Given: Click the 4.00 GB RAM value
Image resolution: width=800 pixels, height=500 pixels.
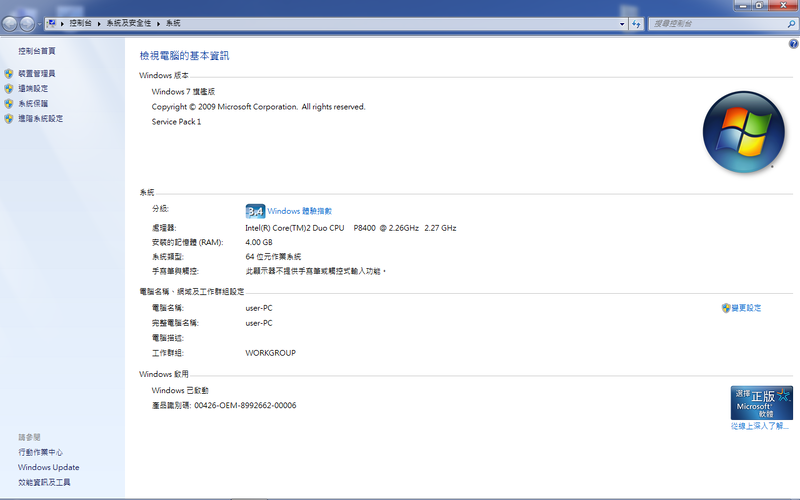Looking at the screenshot, I should (x=259, y=242).
